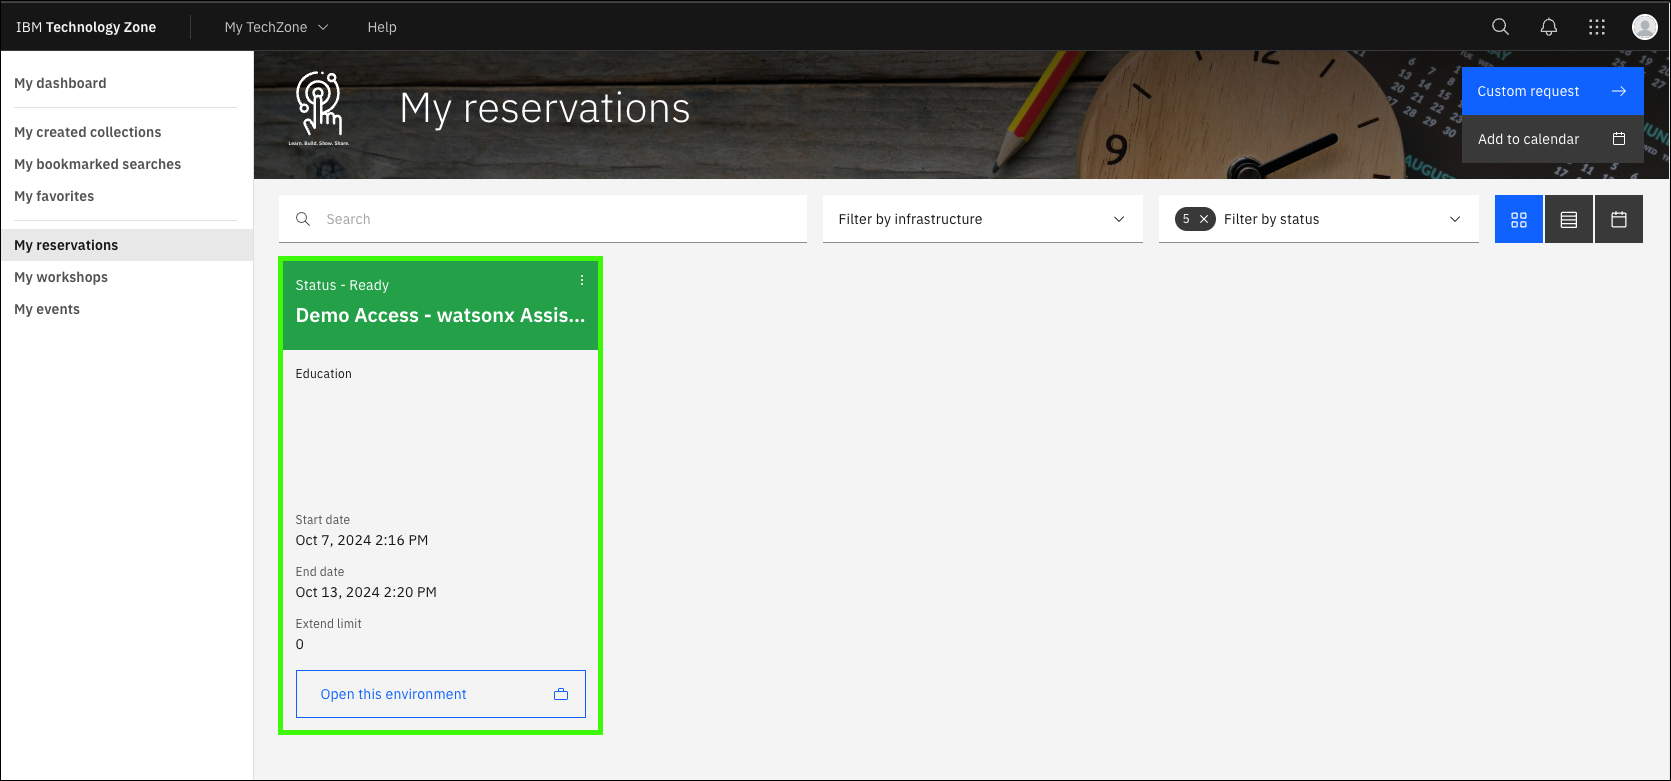Switch to calendar view
The height and width of the screenshot is (781, 1671).
click(x=1618, y=219)
